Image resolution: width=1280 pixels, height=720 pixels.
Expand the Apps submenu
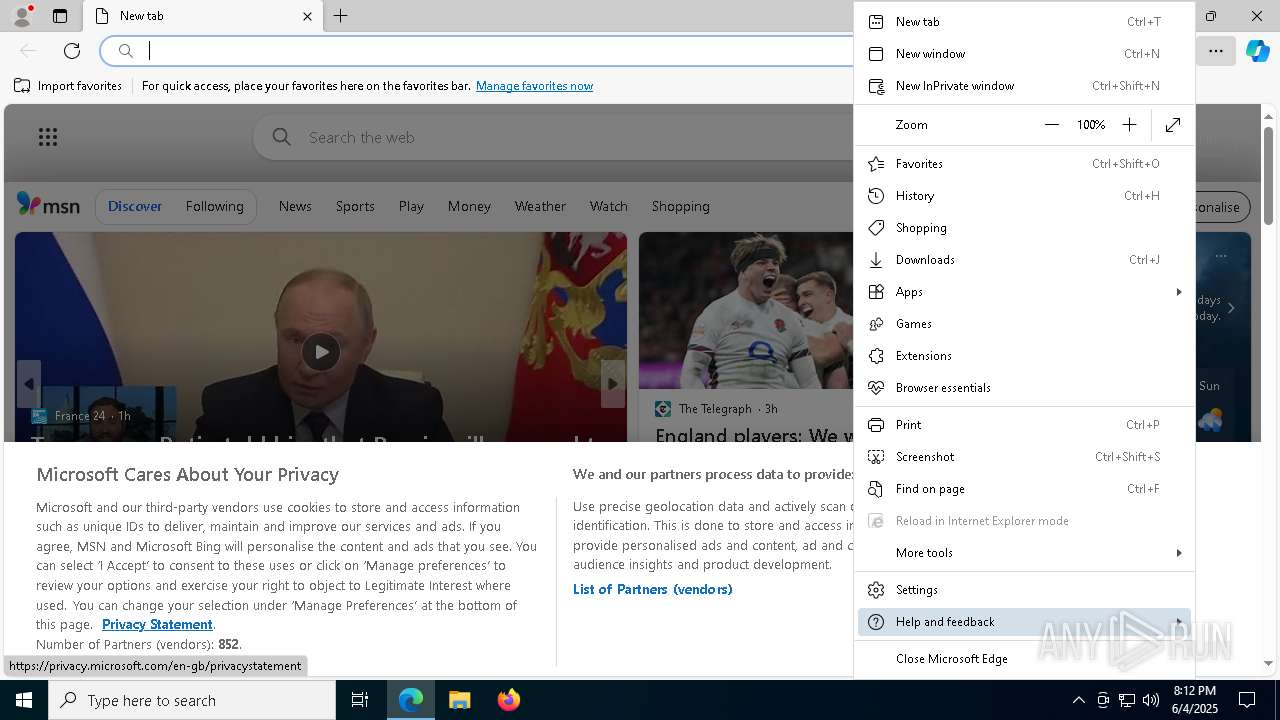point(1024,292)
